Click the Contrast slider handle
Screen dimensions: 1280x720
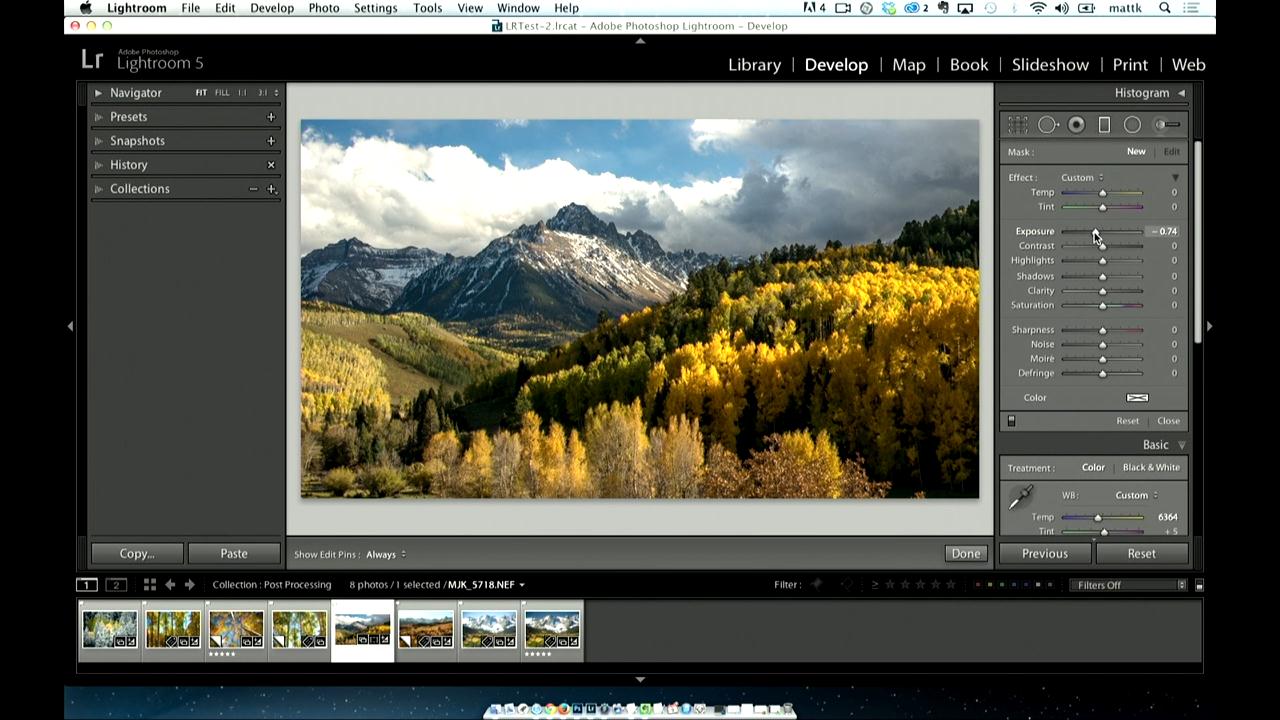(1103, 246)
